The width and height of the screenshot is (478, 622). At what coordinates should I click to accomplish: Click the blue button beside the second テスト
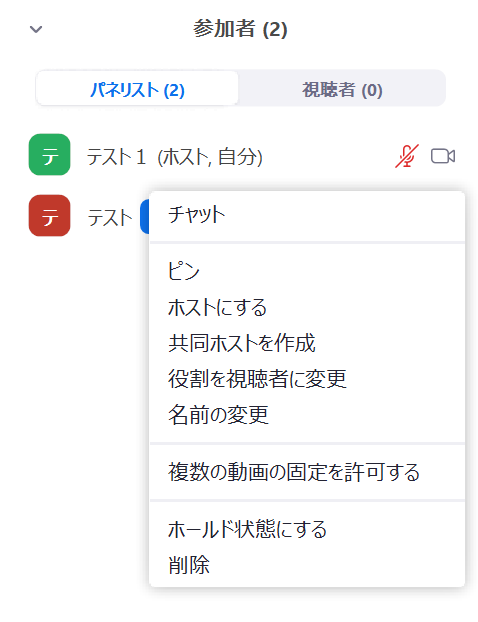tap(145, 217)
